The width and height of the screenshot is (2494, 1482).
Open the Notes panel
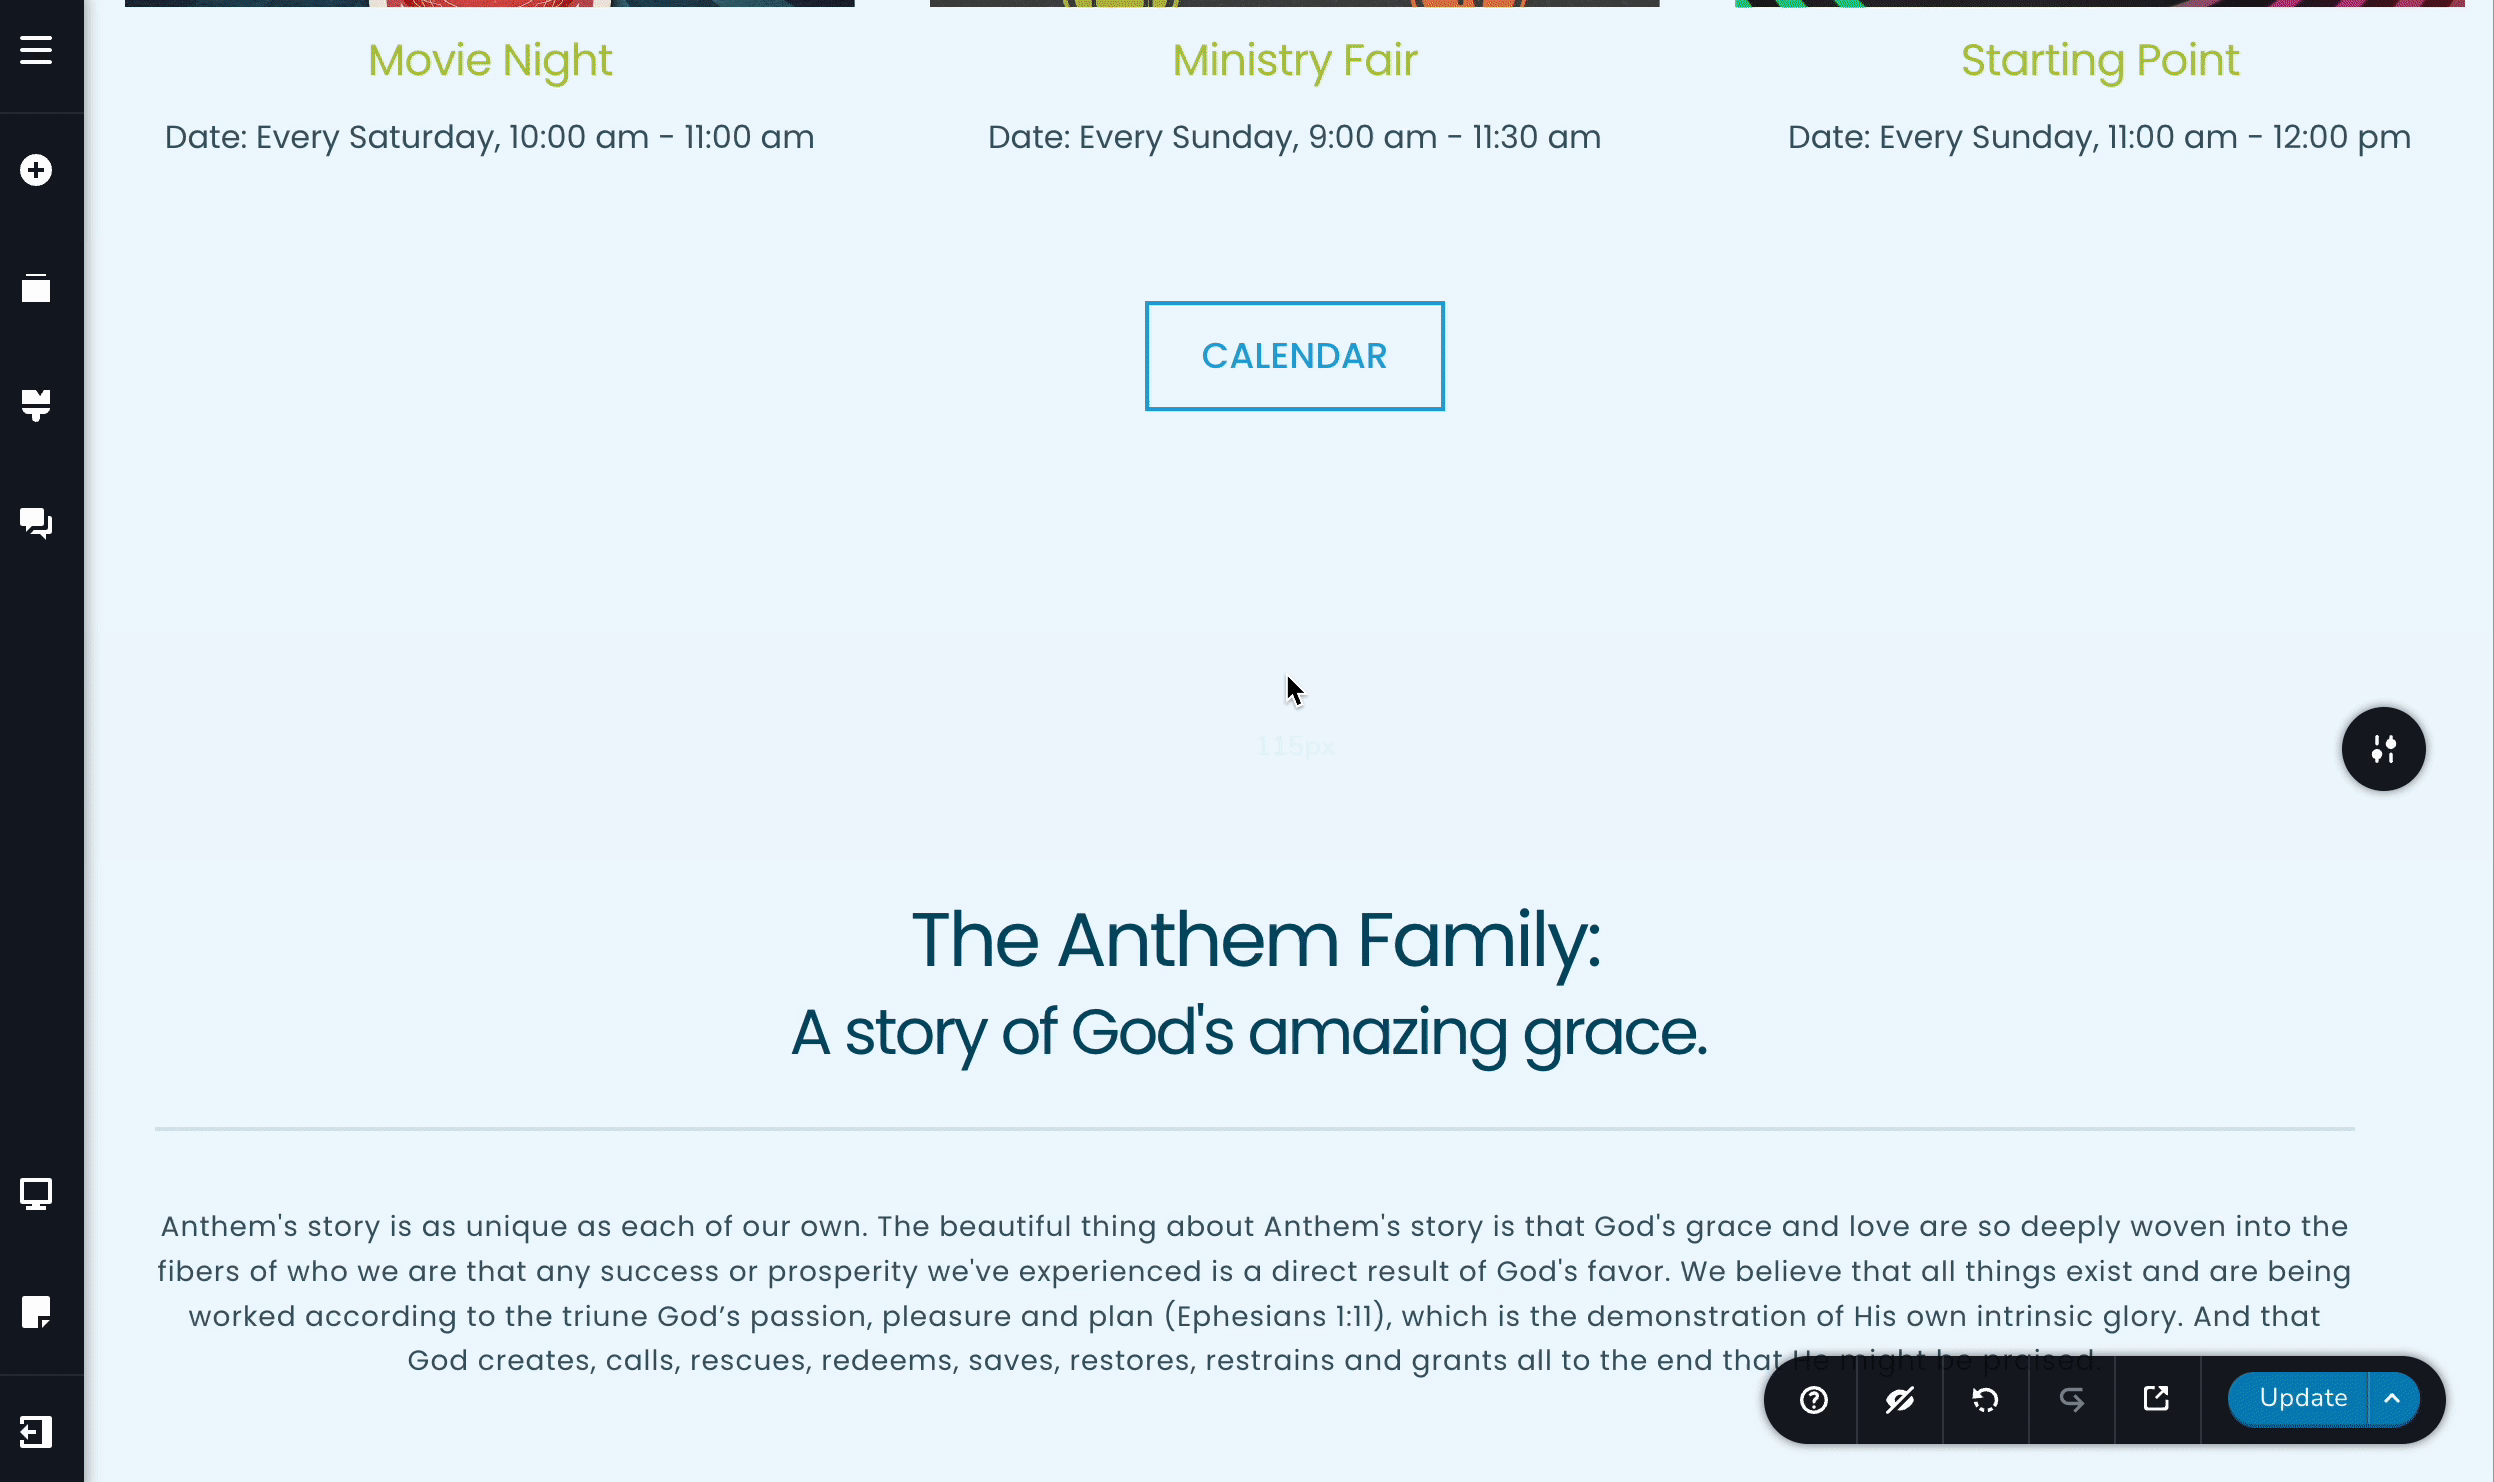(x=37, y=1313)
